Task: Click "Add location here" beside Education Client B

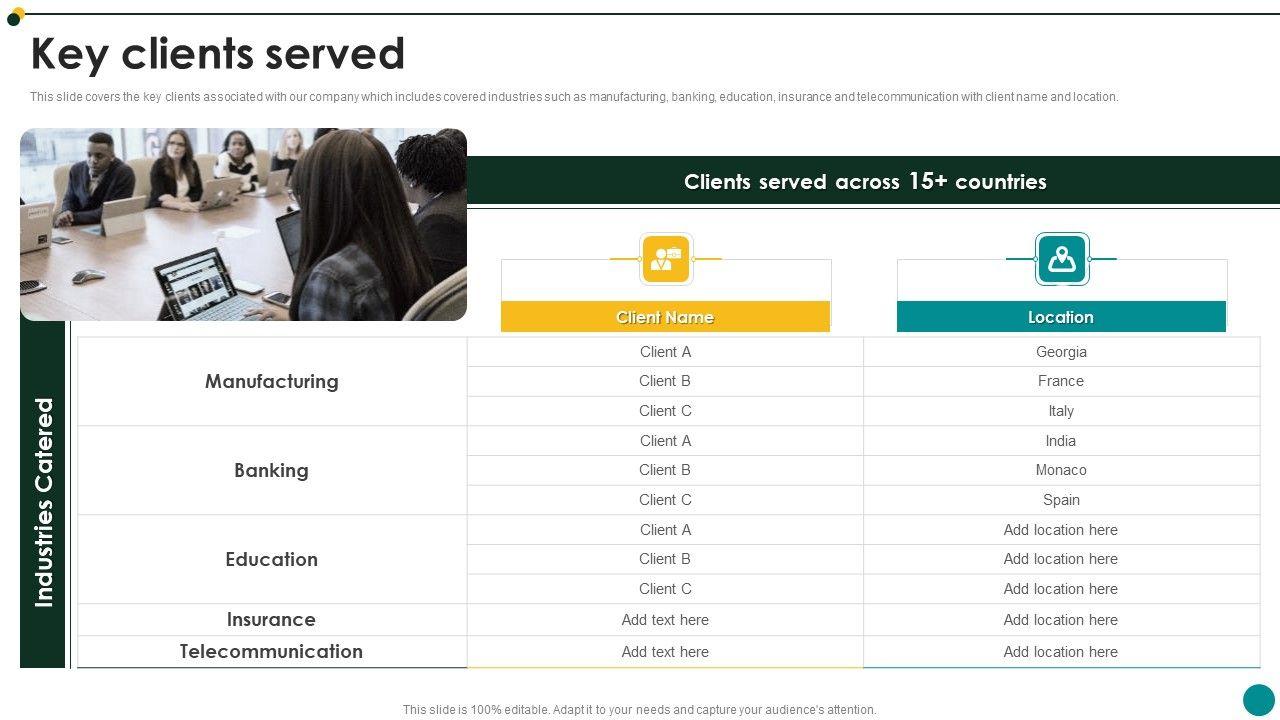Action: pyautogui.click(x=1061, y=559)
